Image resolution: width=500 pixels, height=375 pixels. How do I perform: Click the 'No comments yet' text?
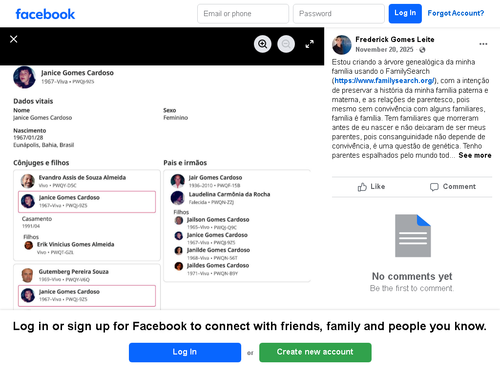pyautogui.click(x=412, y=276)
